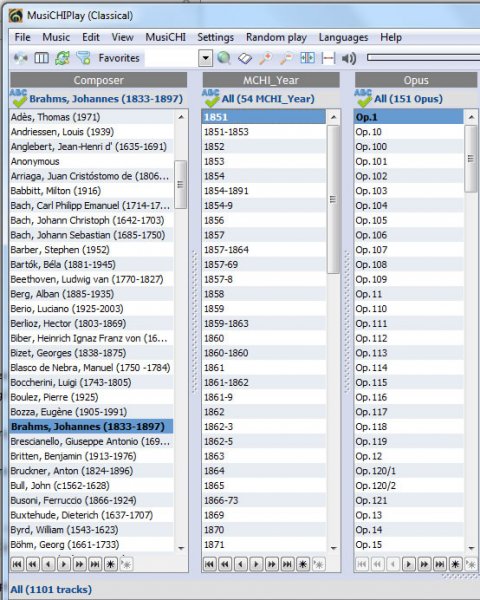Click the green globe search icon
The height and width of the screenshot is (600, 480).
pos(224,58)
